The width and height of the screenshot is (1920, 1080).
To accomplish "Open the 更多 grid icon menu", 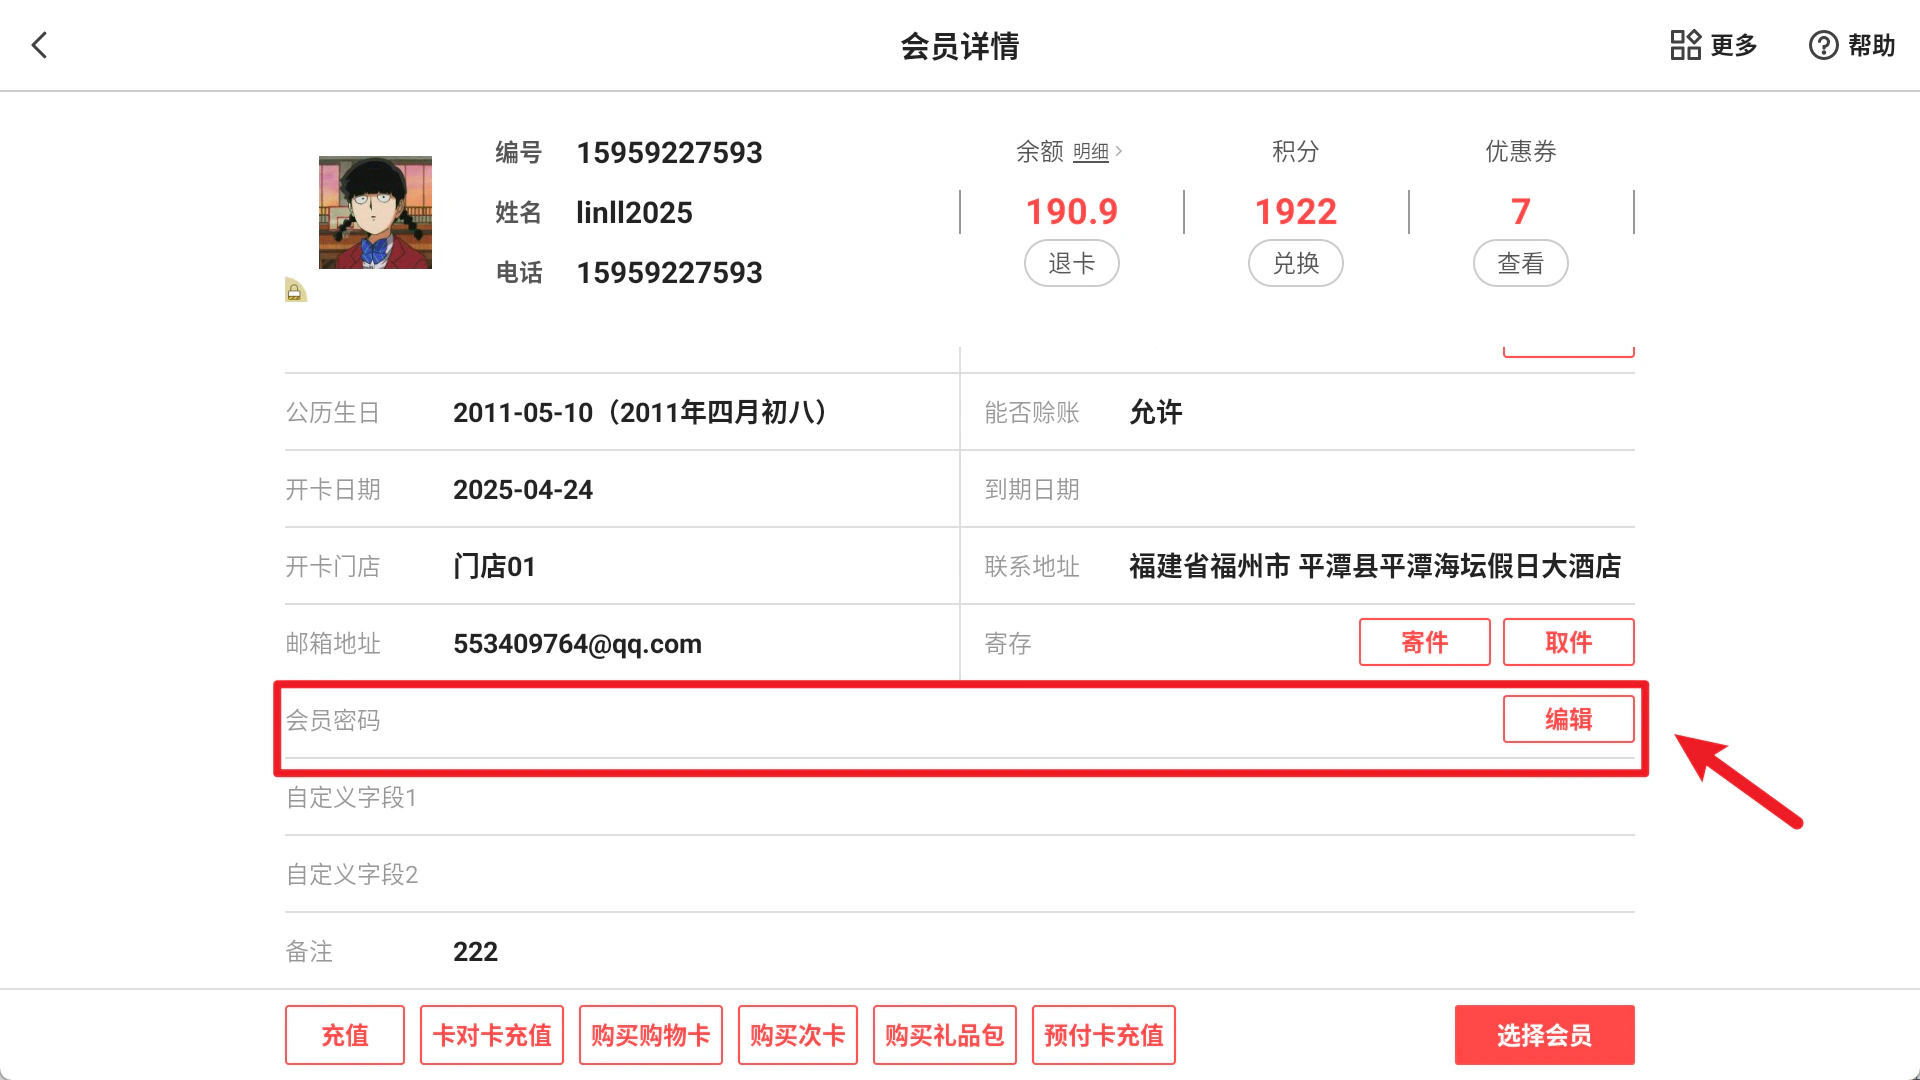I will click(1686, 45).
